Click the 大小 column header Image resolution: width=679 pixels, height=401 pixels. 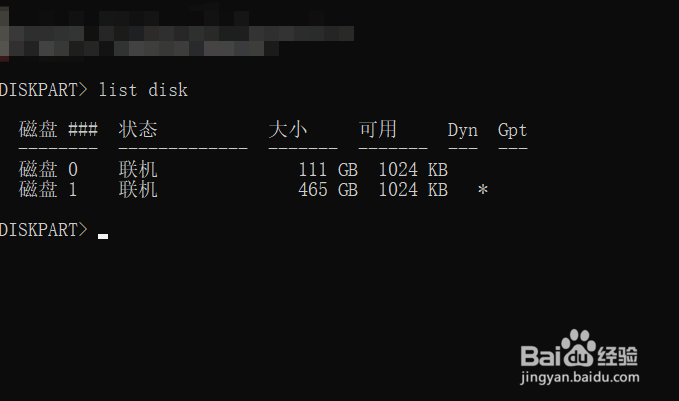[x=288, y=129]
